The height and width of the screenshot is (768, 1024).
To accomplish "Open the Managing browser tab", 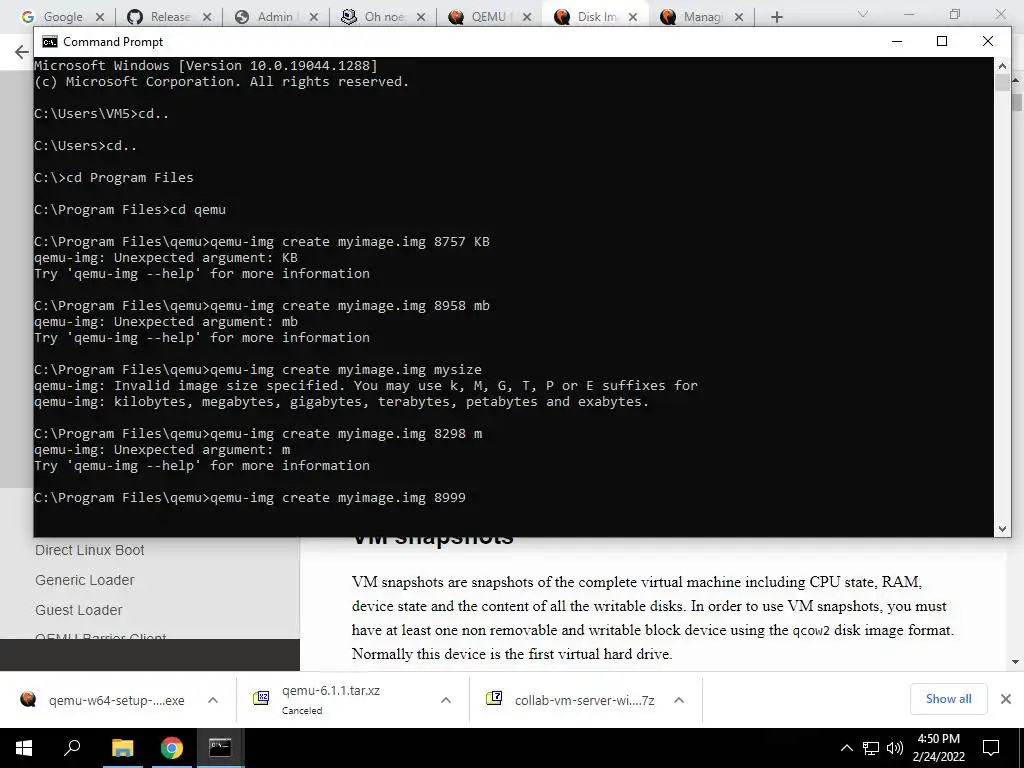I will point(694,17).
